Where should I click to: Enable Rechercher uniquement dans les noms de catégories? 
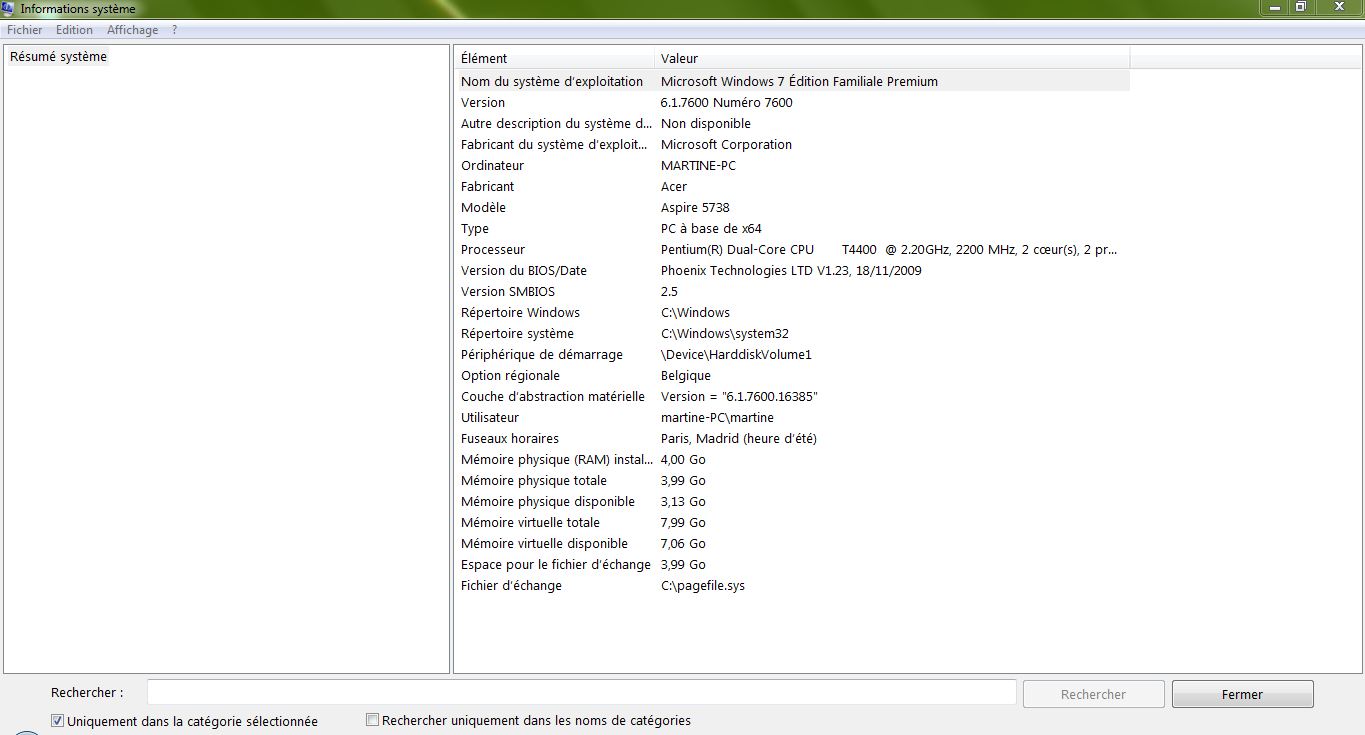[x=373, y=720]
